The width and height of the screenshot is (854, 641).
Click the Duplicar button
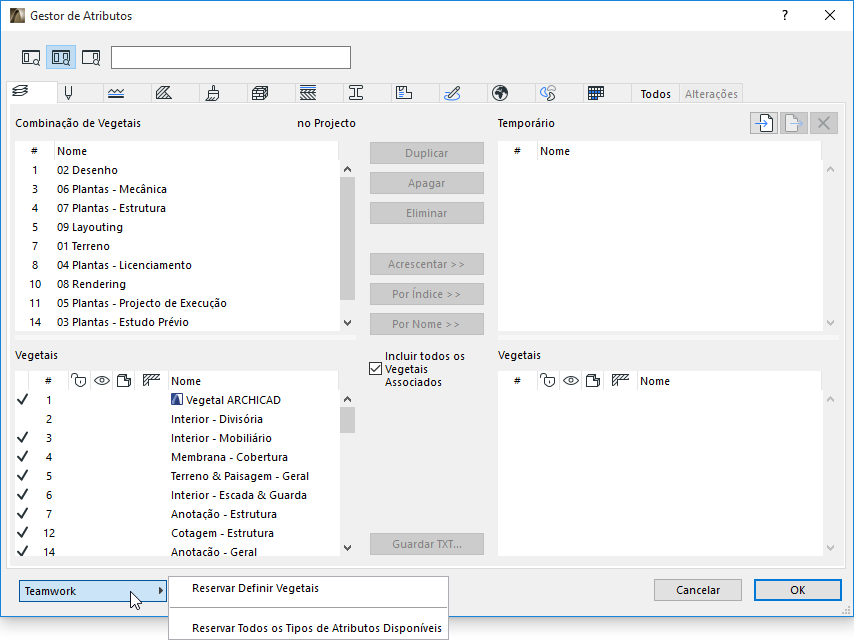coord(426,153)
